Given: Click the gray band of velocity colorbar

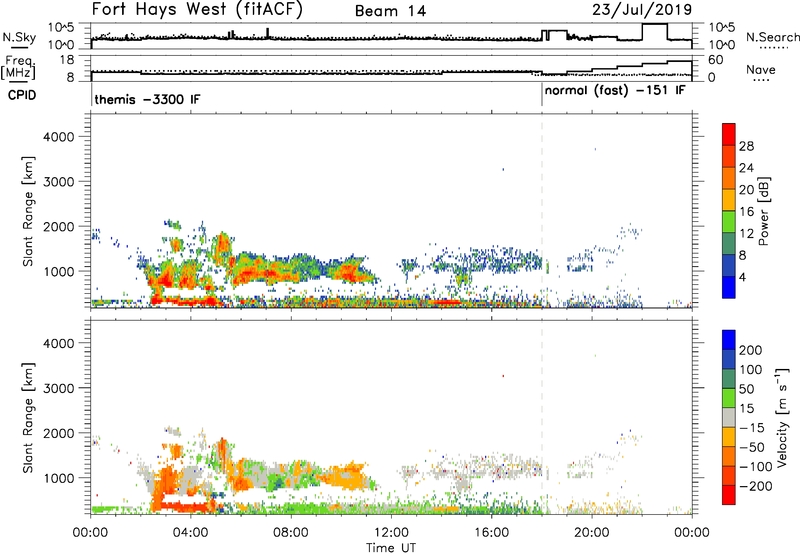Looking at the screenshot, I should click(x=729, y=417).
